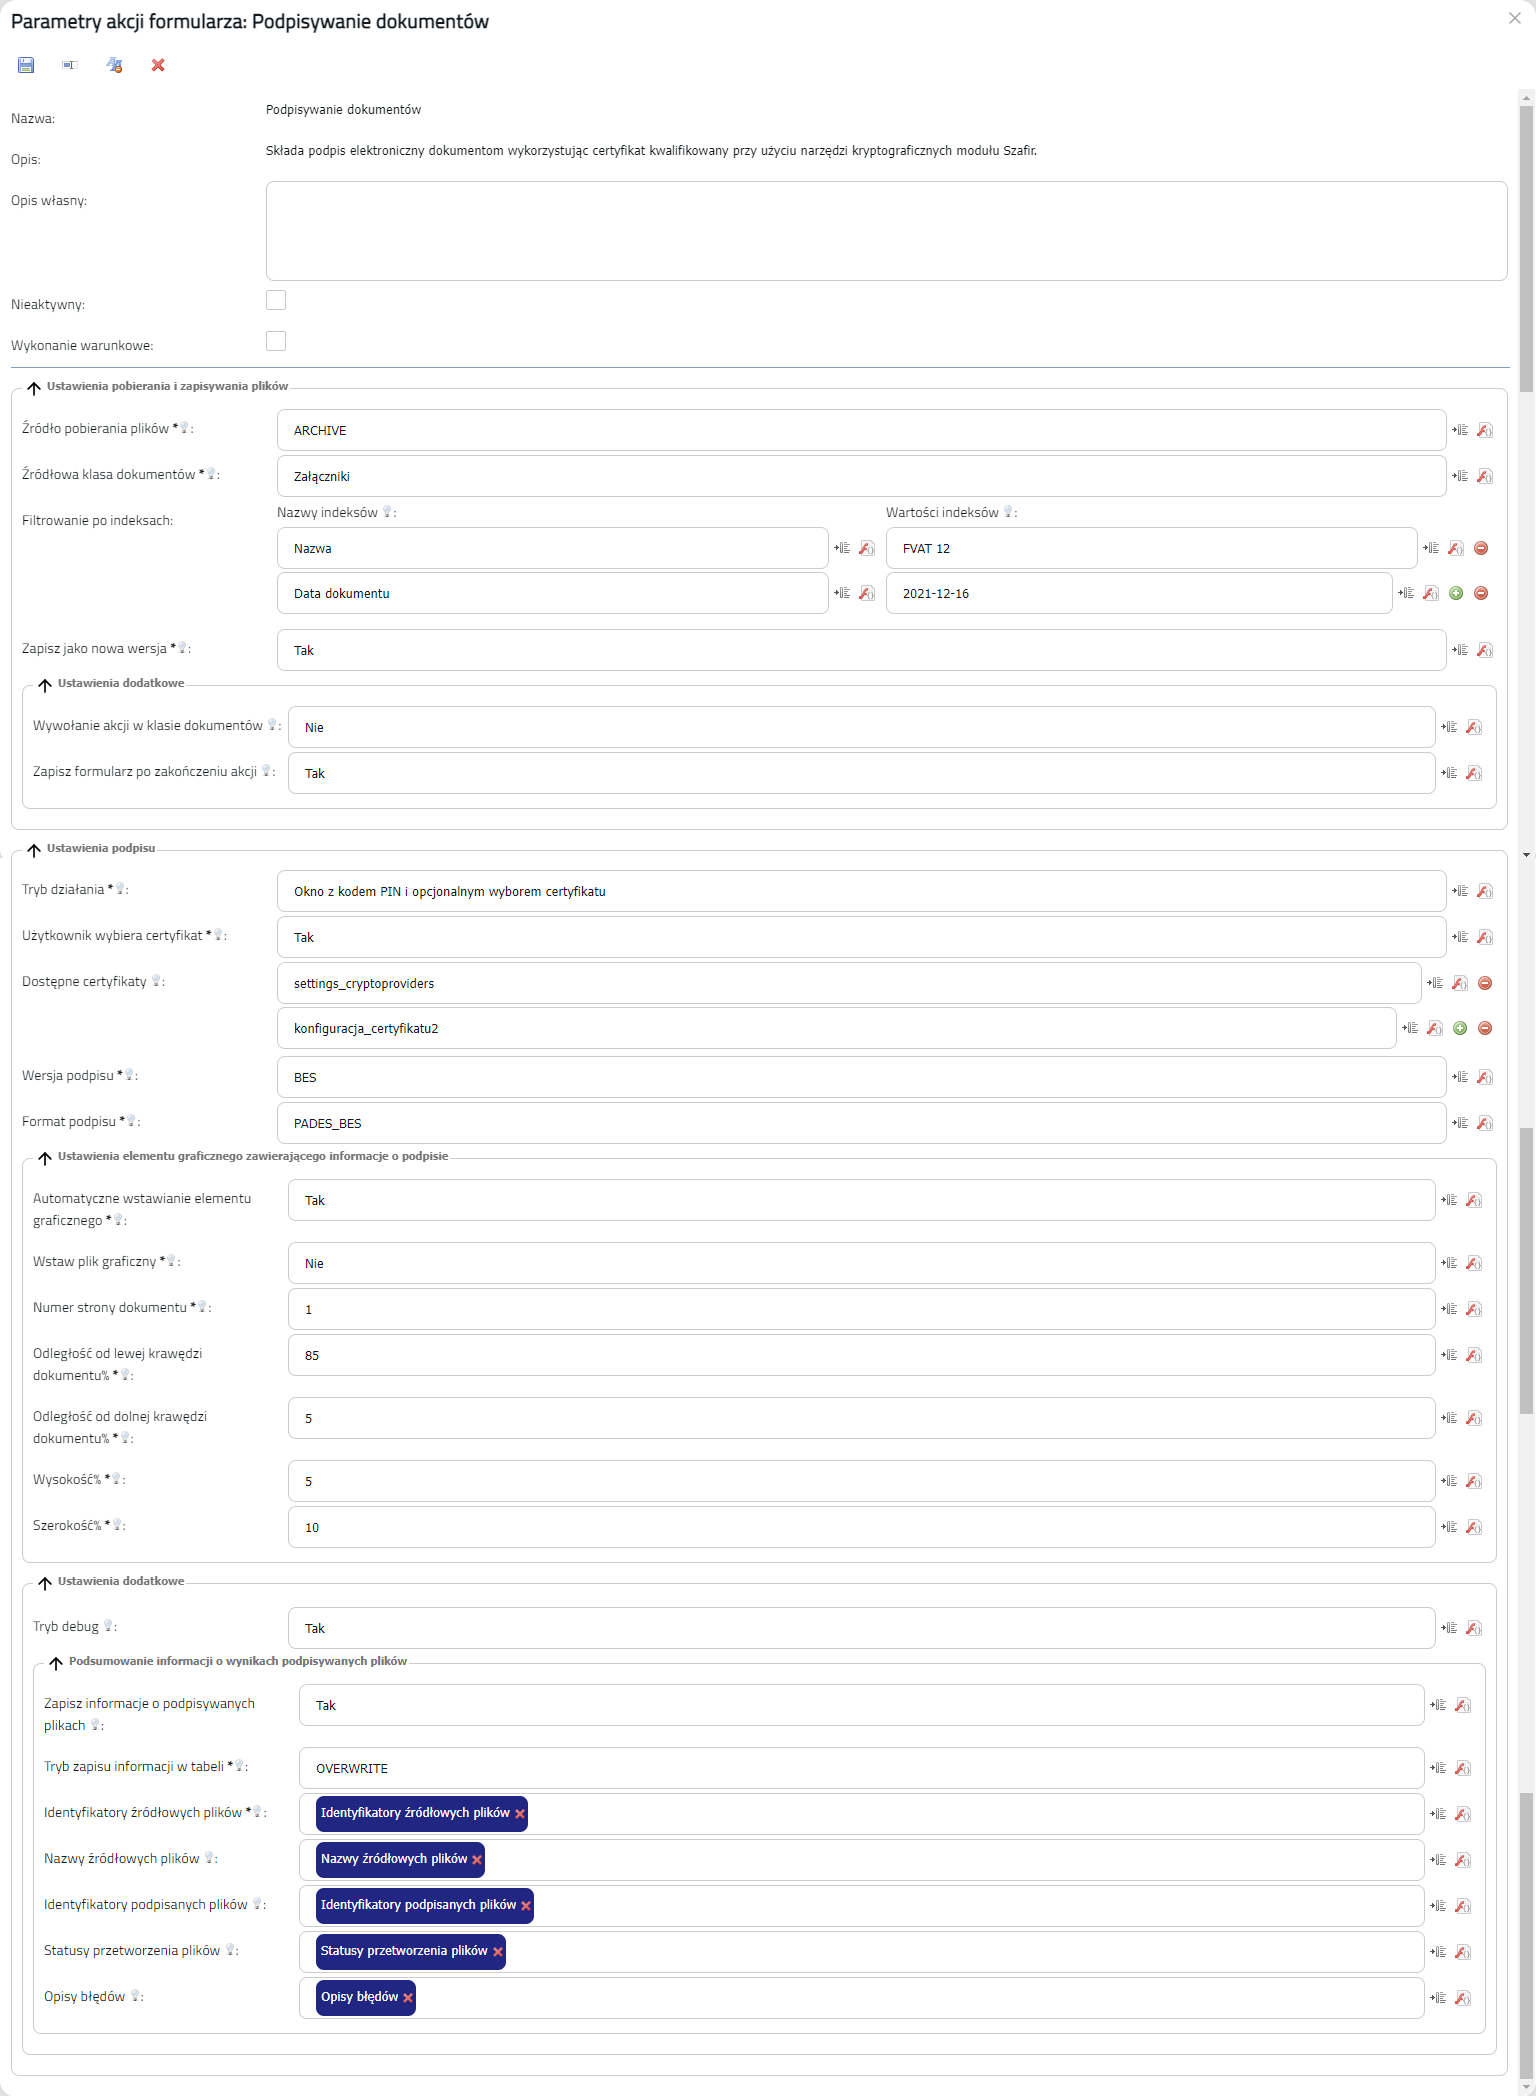
Task: Remove settings_cryptoproviders certificate row
Action: [x=1485, y=983]
